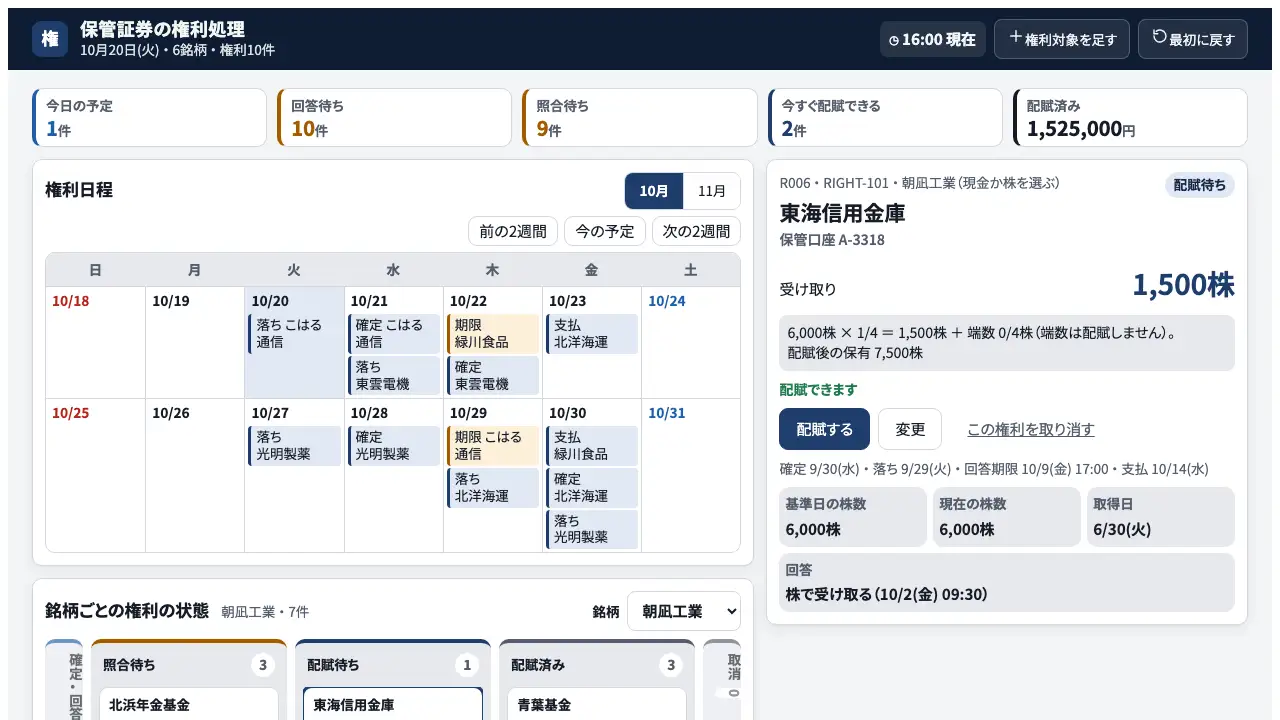Click the この権利を取り消す link
Image resolution: width=1280 pixels, height=720 pixels.
(1031, 429)
